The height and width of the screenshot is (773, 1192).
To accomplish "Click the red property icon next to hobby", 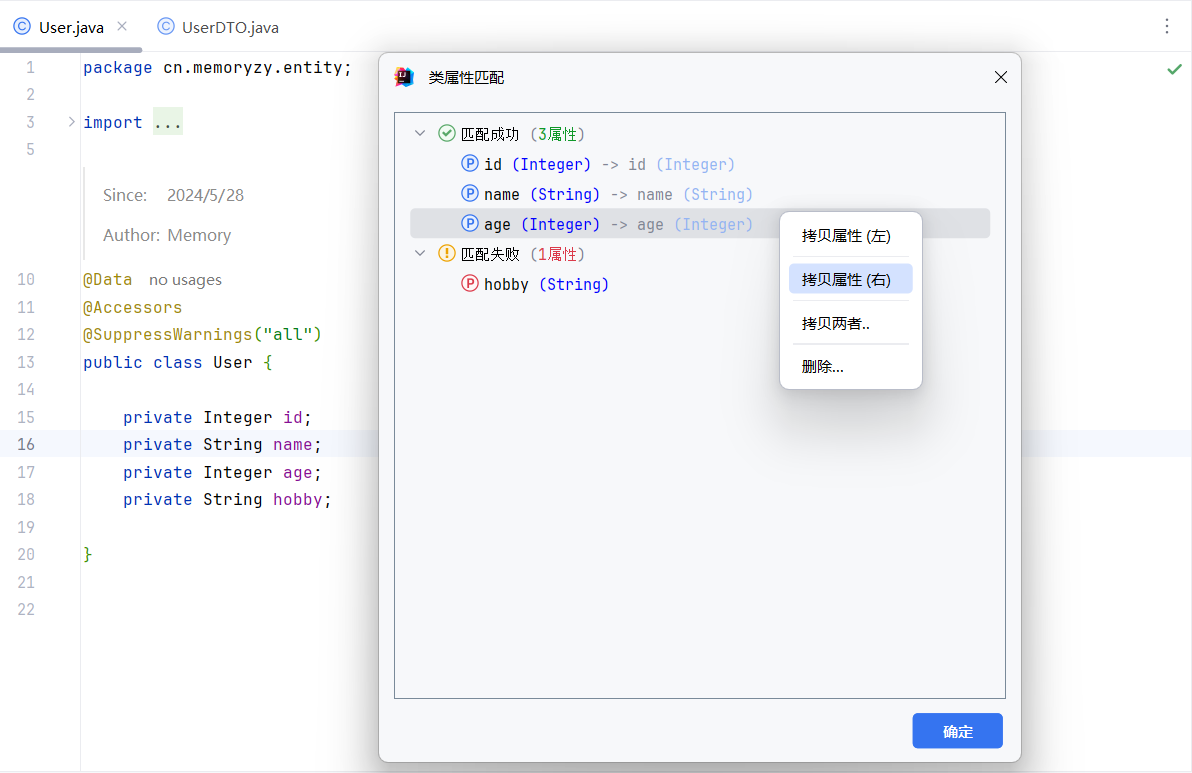I will [470, 284].
